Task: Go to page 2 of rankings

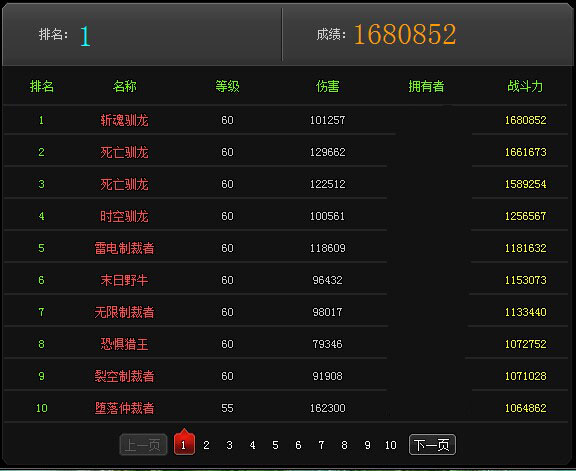Action: tap(206, 445)
